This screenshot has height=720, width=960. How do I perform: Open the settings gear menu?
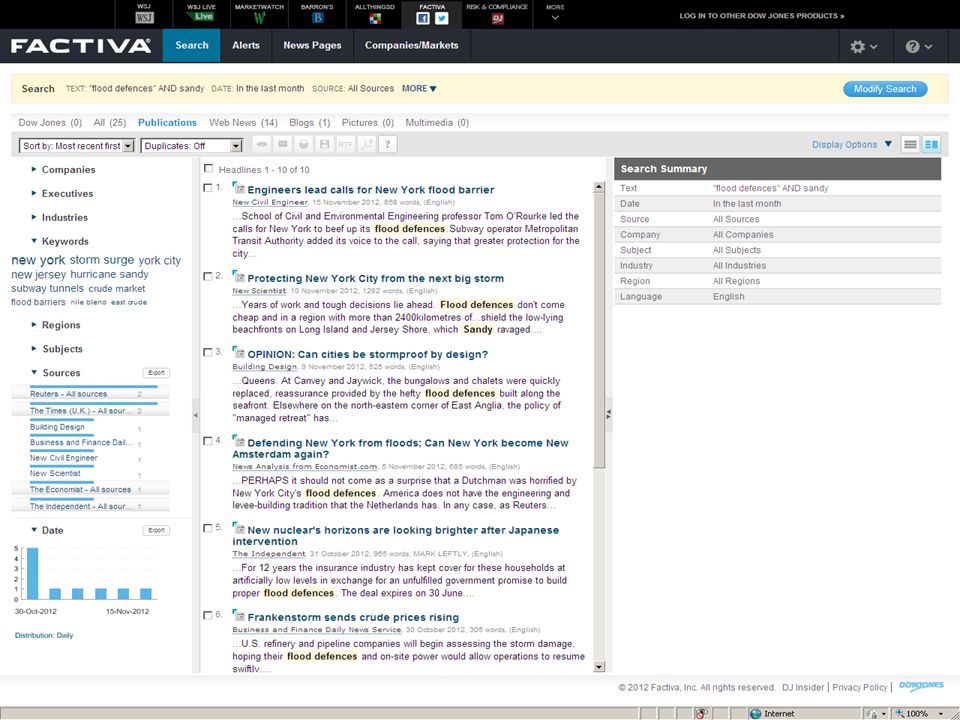(x=864, y=47)
